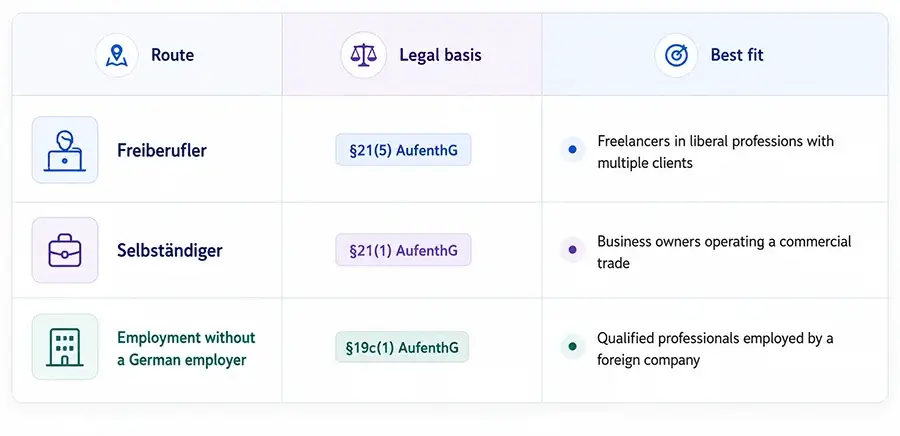Click Qualified professionals employed by foreign company text
Screen dimensions: 900x436
(x=715, y=349)
